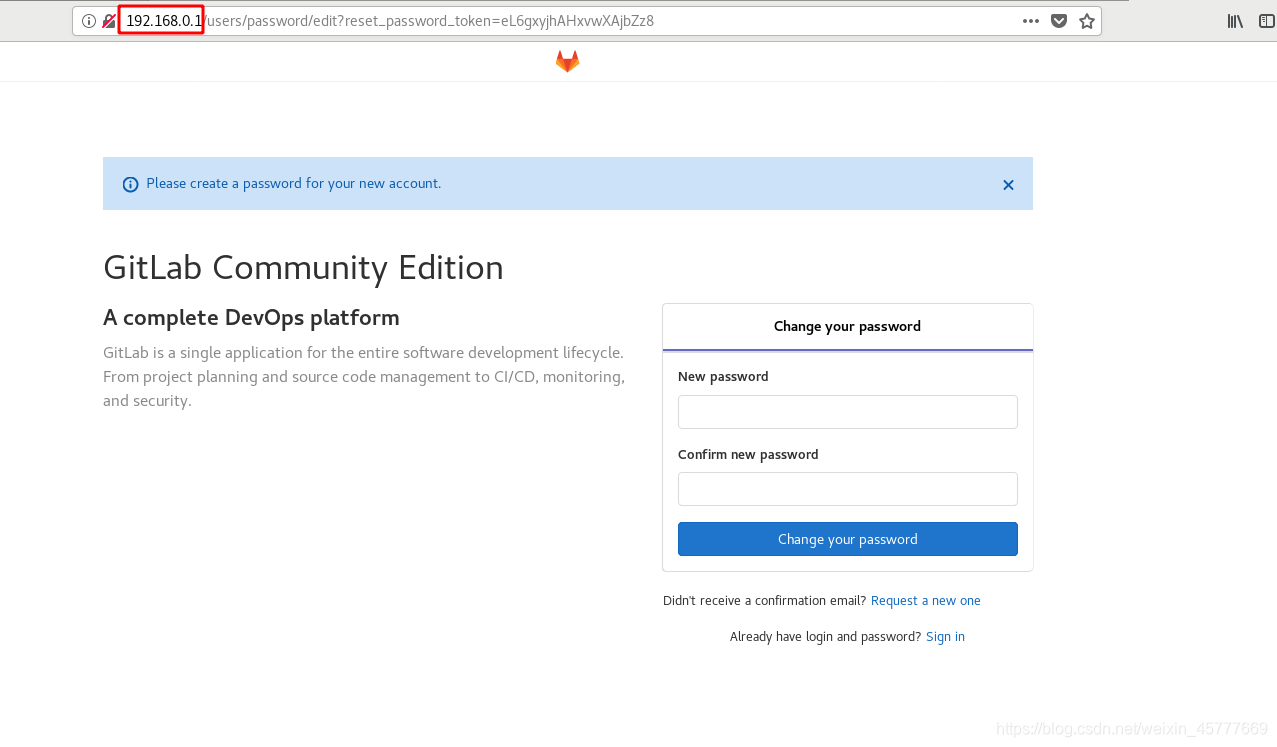Image resolution: width=1277 pixels, height=747 pixels.
Task: Click the Pocket save icon
Action: coord(1059,21)
